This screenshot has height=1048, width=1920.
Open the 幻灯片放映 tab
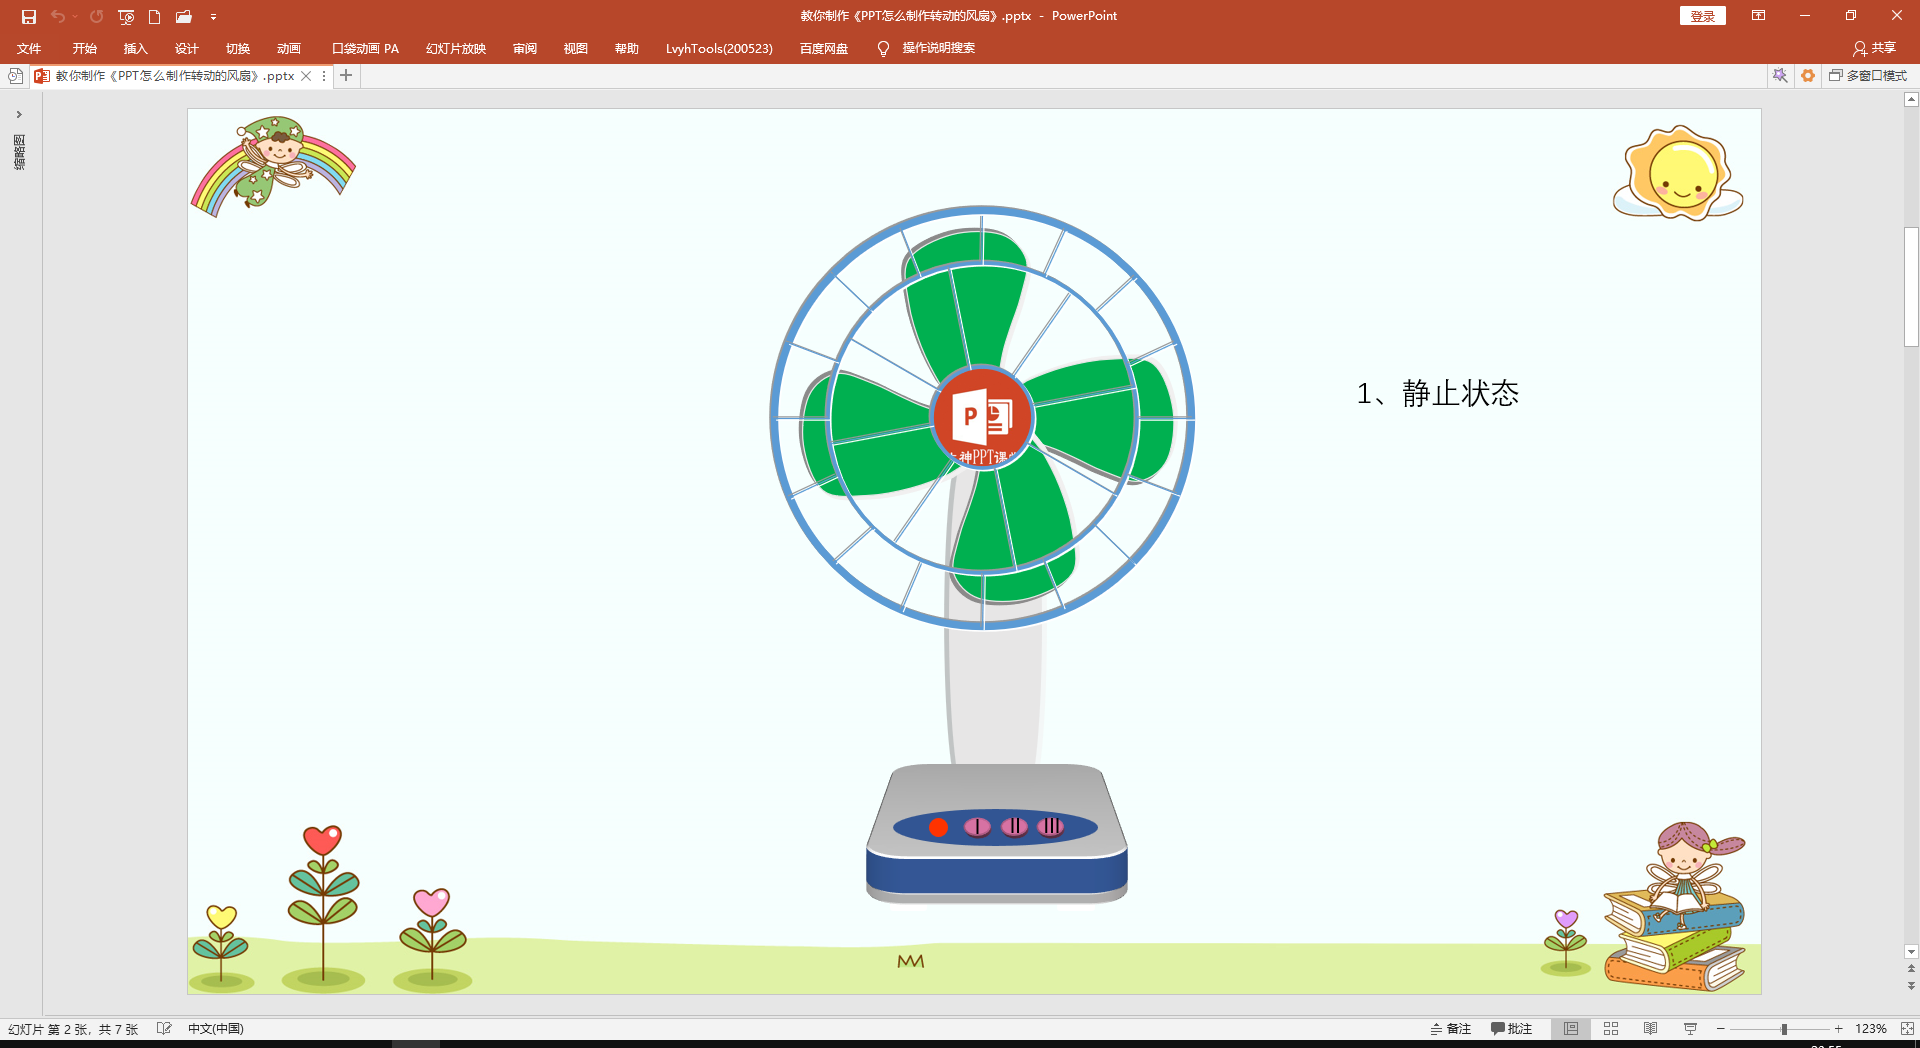(455, 48)
